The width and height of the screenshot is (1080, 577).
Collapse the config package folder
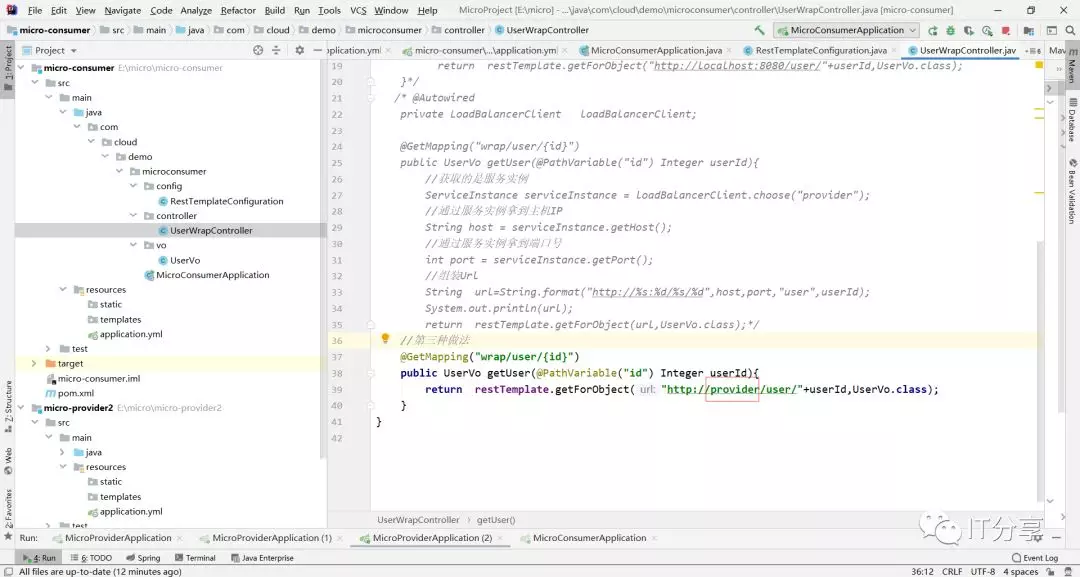(x=134, y=186)
